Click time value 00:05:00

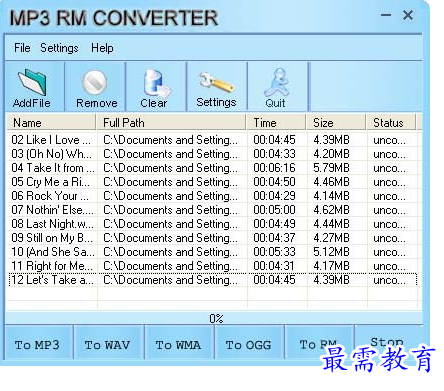274,210
